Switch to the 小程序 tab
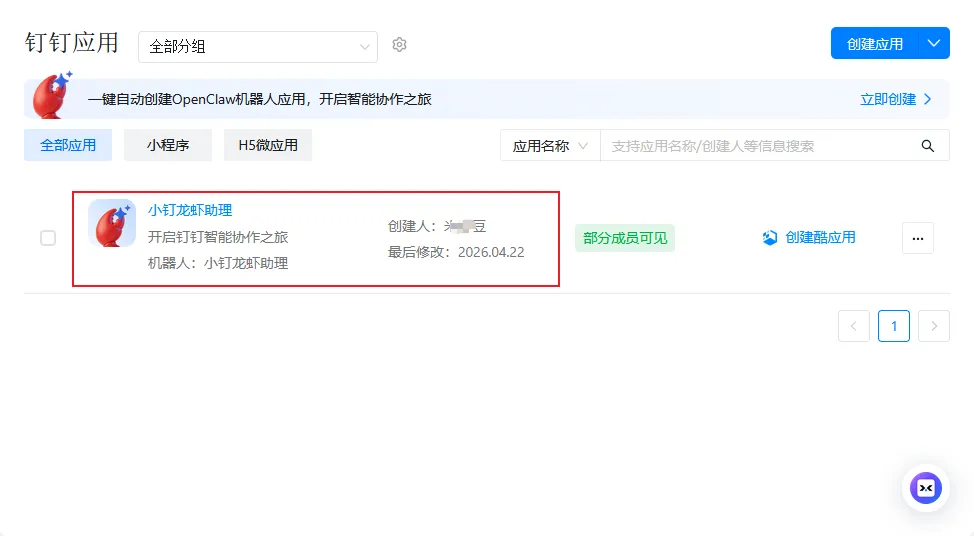This screenshot has height=536, width=974. coord(168,145)
